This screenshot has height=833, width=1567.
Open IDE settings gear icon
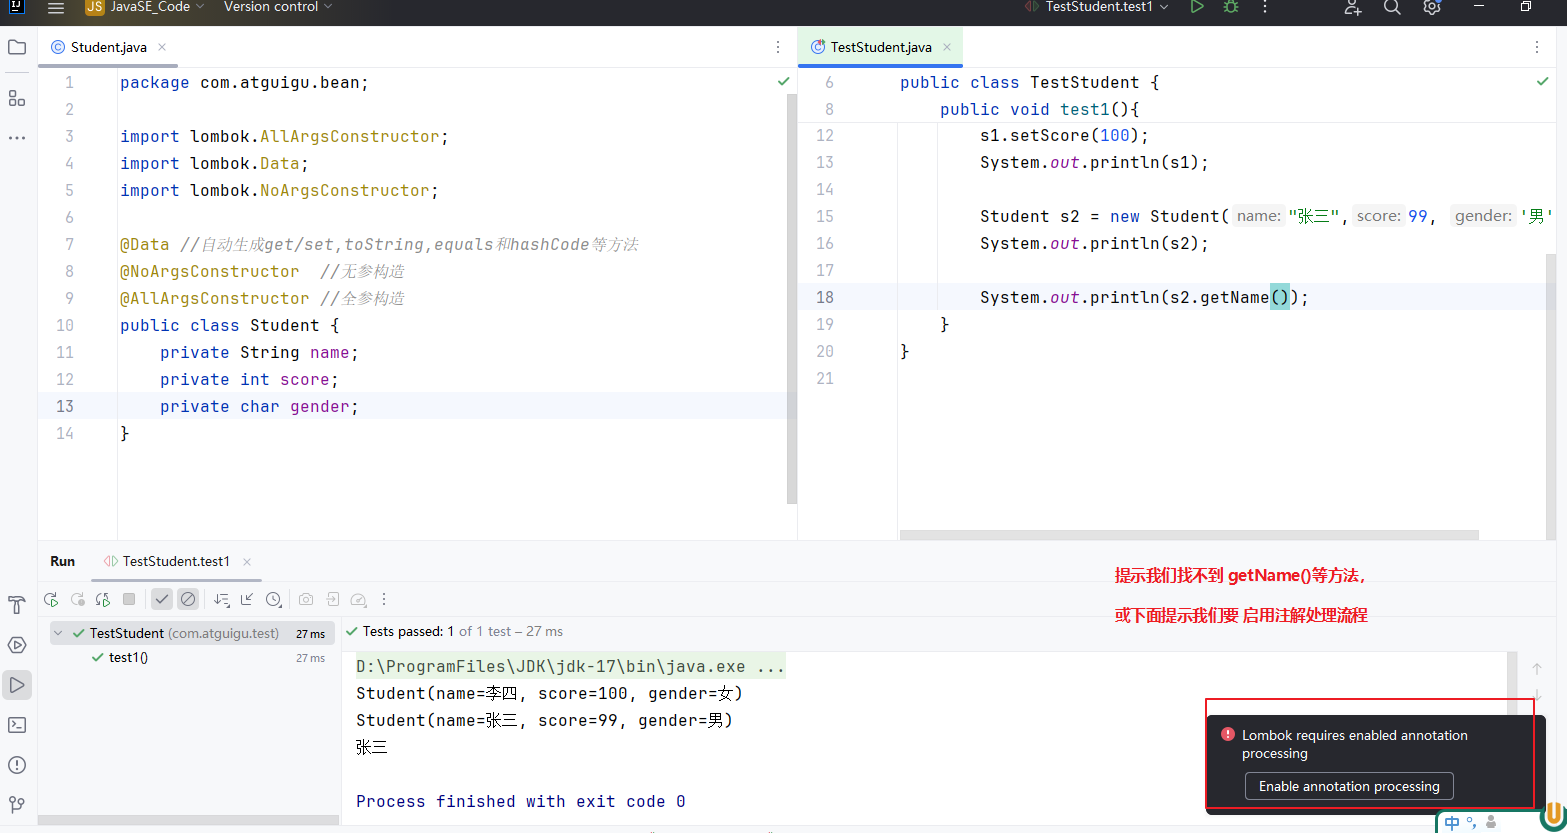coord(1432,7)
